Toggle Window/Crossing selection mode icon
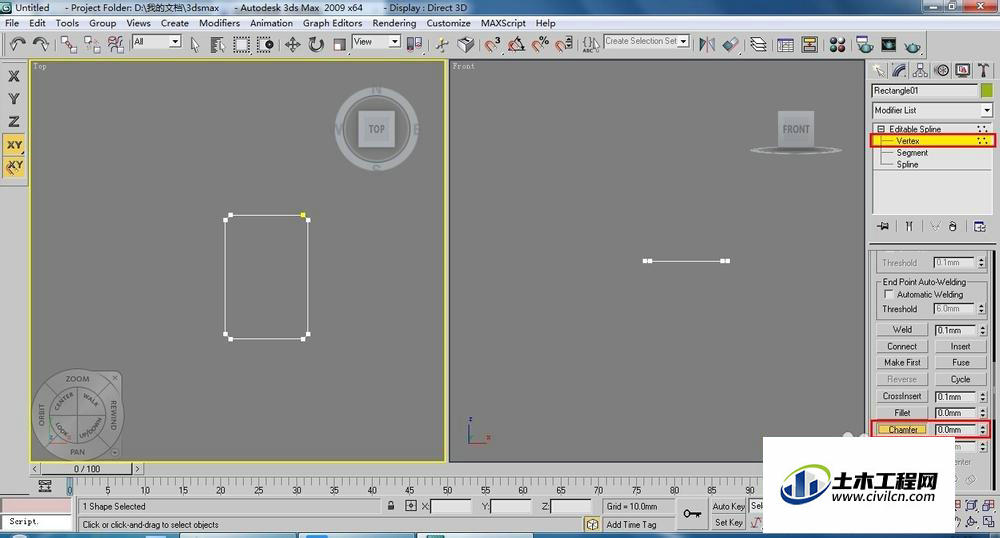This screenshot has width=1000, height=538. click(x=265, y=45)
